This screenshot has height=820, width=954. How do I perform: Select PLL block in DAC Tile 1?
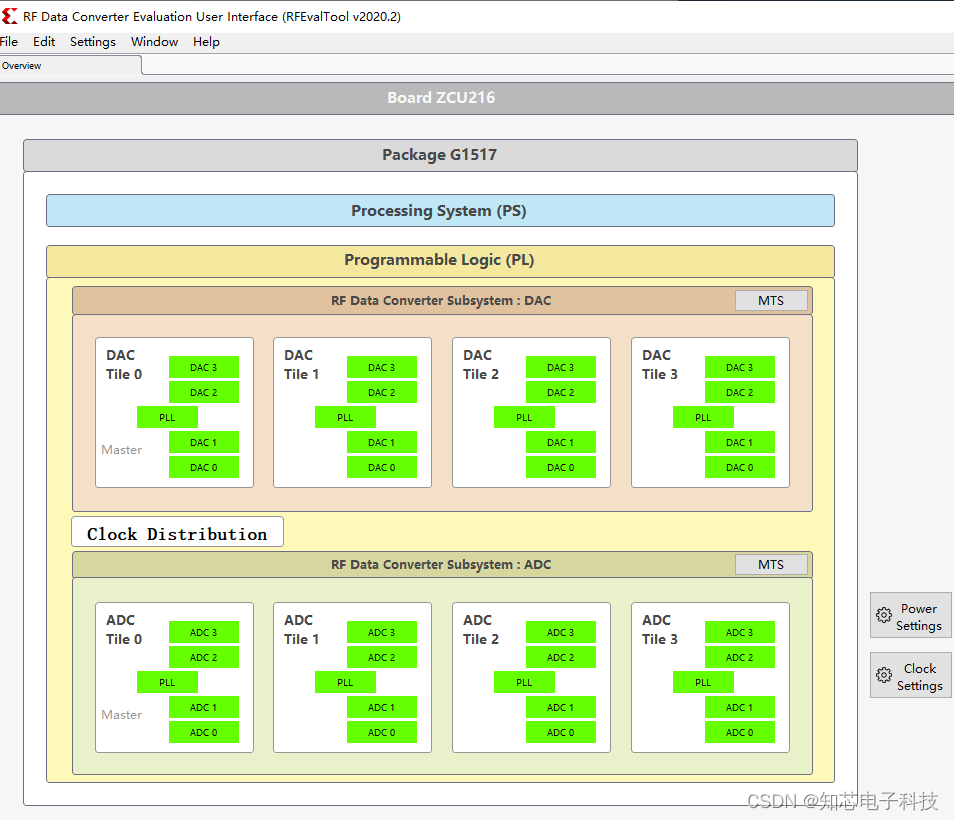pos(345,417)
